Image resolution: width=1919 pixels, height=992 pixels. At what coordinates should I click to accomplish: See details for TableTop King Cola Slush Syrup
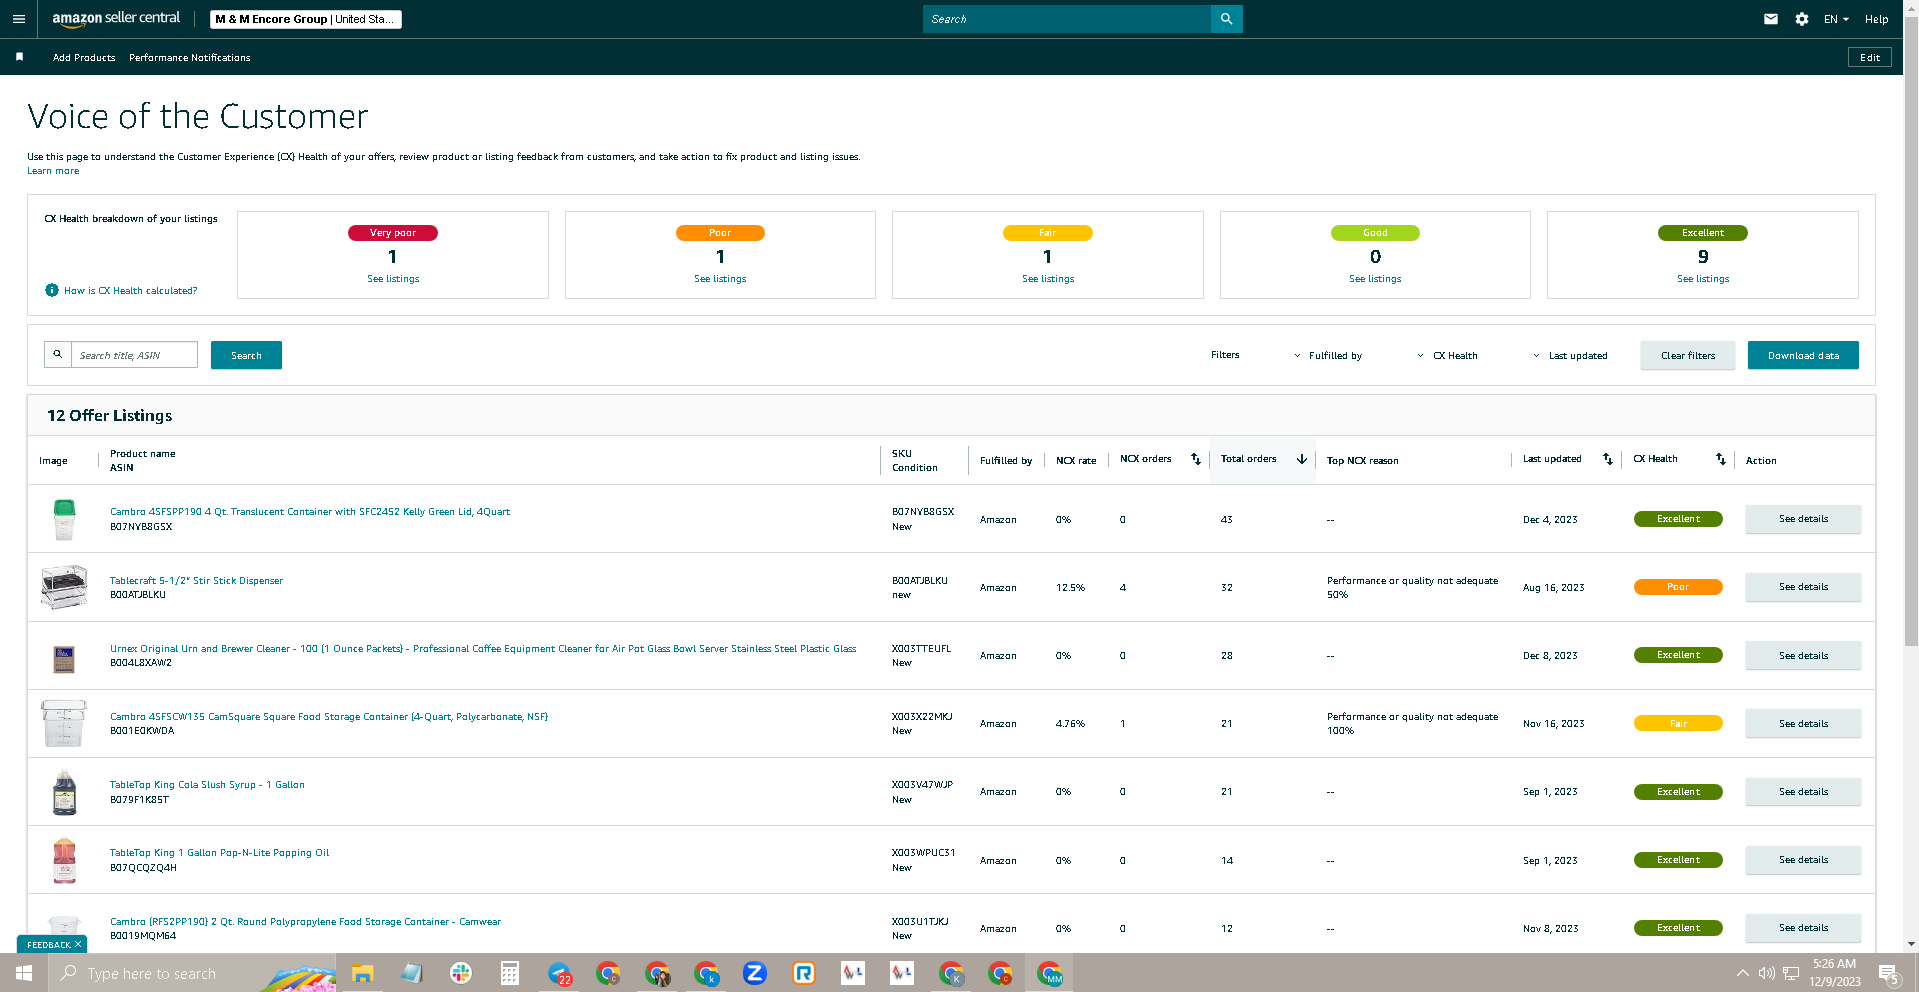(1803, 792)
